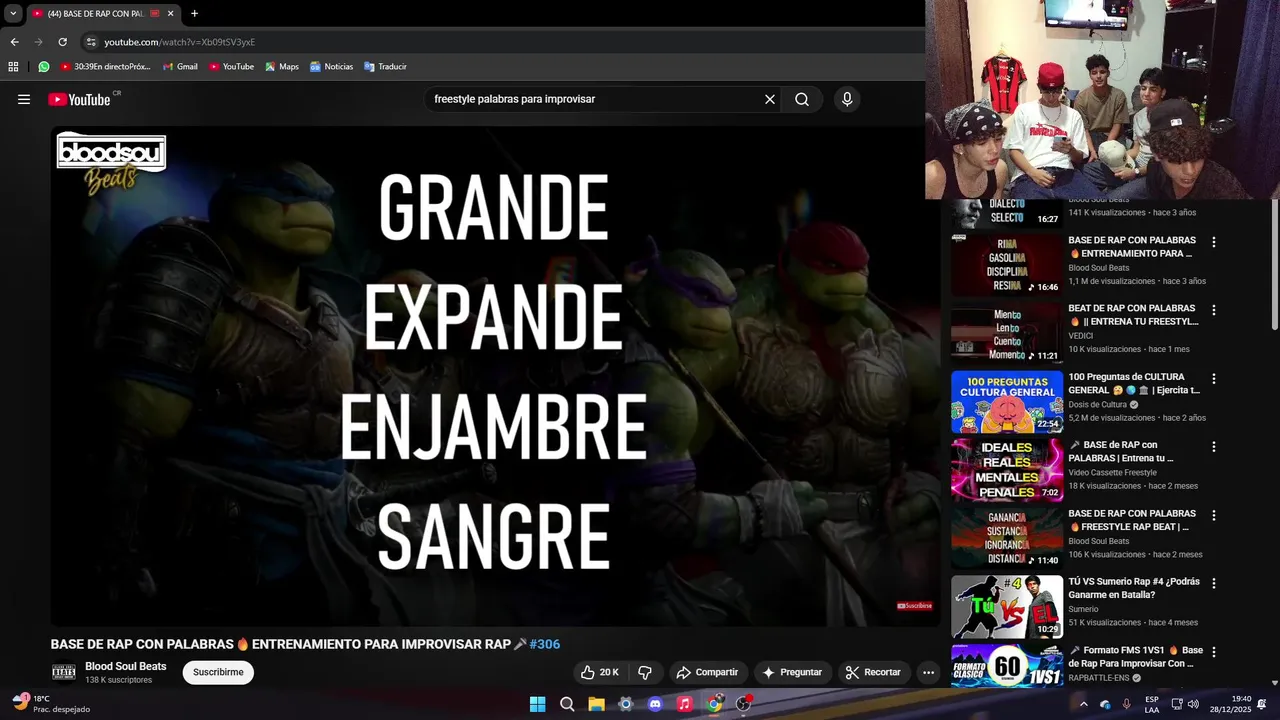Open OBS Studio from taskbar
This screenshot has height=720, width=1280.
[x=743, y=704]
